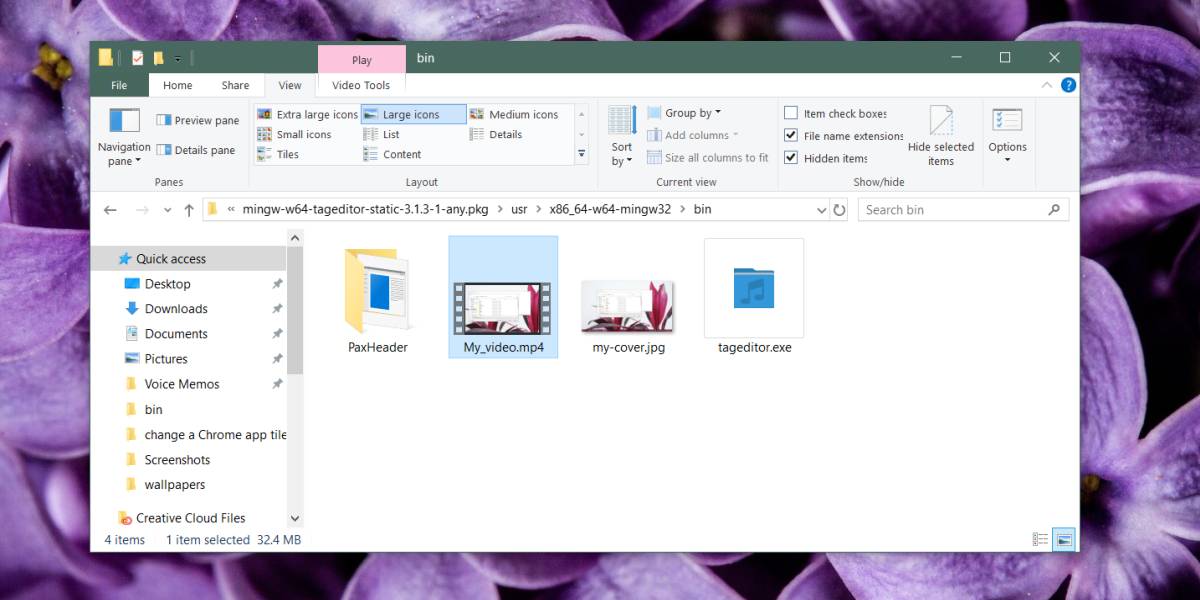
Task: Pick the List layout
Action: [382, 134]
